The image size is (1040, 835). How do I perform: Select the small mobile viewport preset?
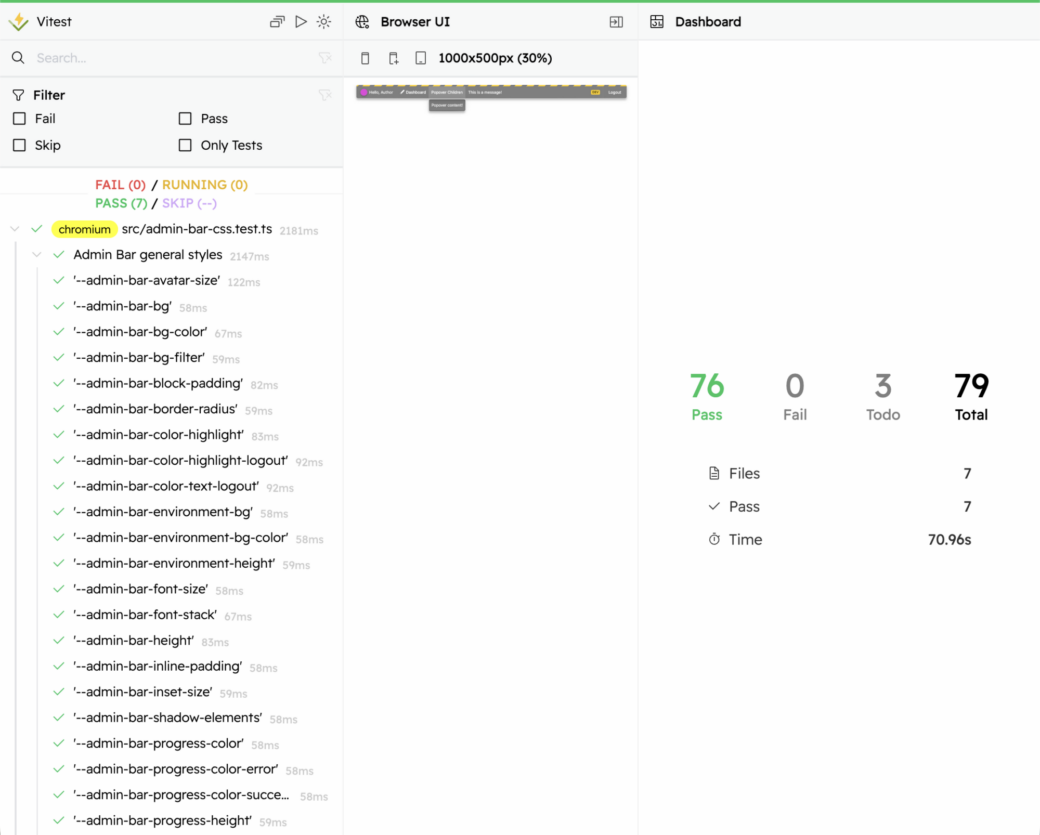point(365,58)
